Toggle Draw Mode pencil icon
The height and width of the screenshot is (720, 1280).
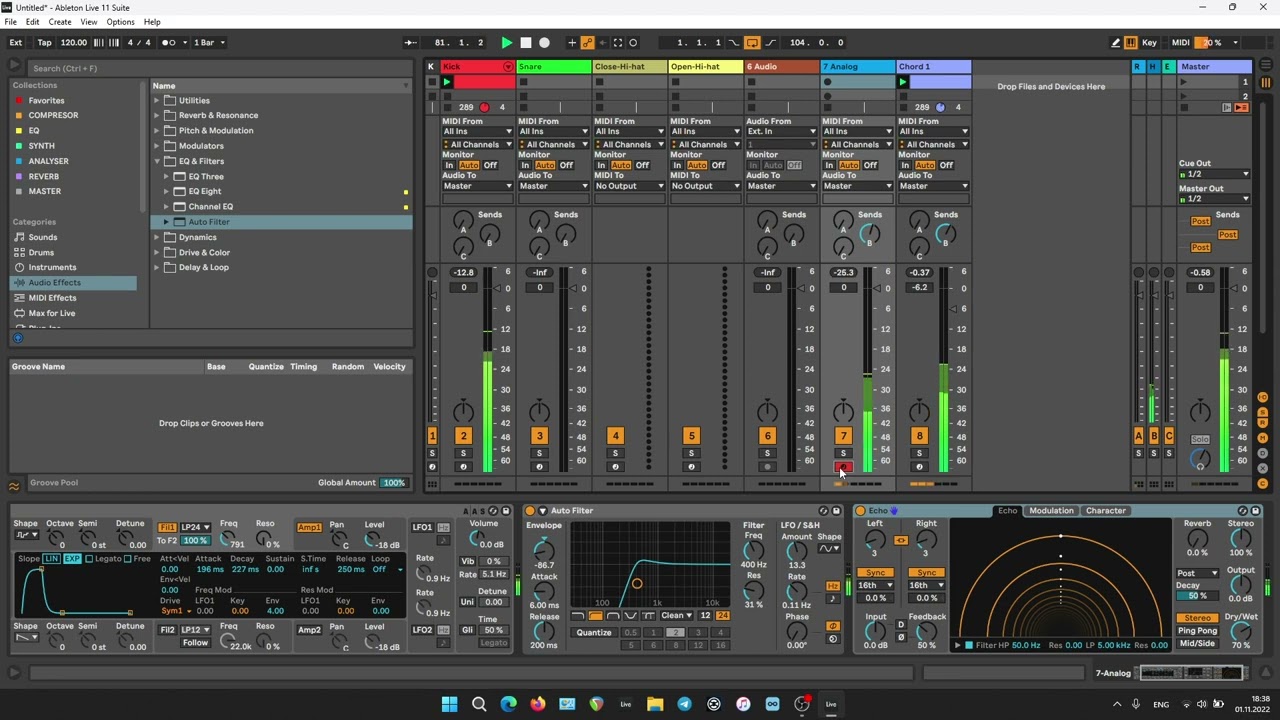coord(1116,43)
